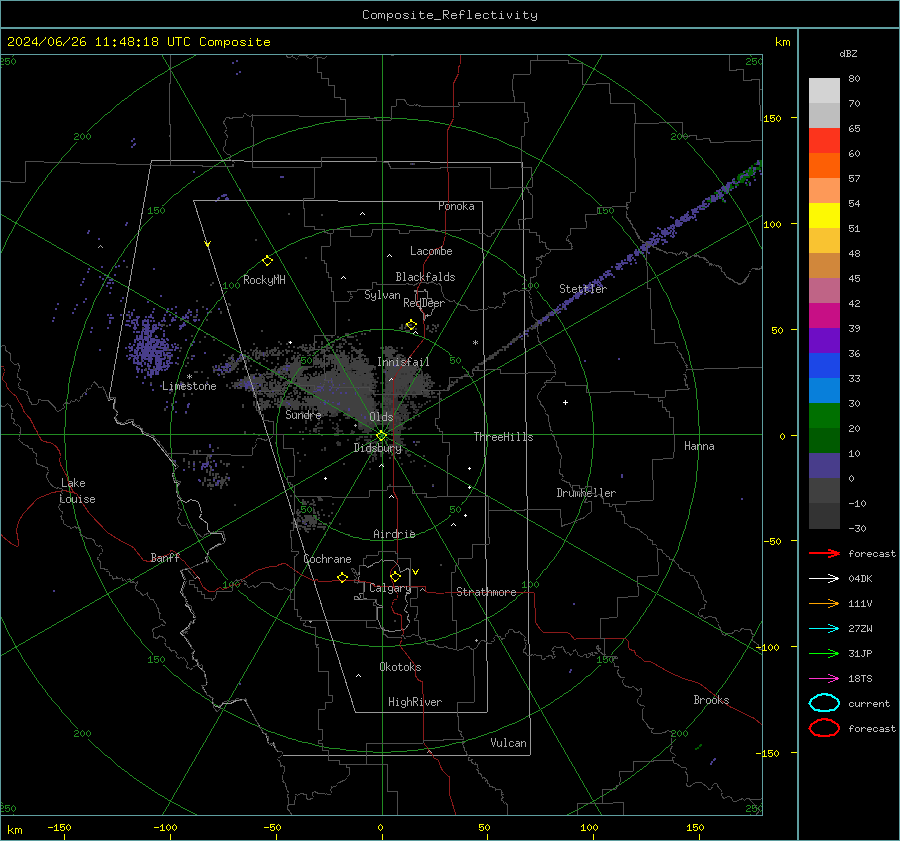The width and height of the screenshot is (900, 841).
Task: Click the Calgary city label
Action: coord(390,588)
